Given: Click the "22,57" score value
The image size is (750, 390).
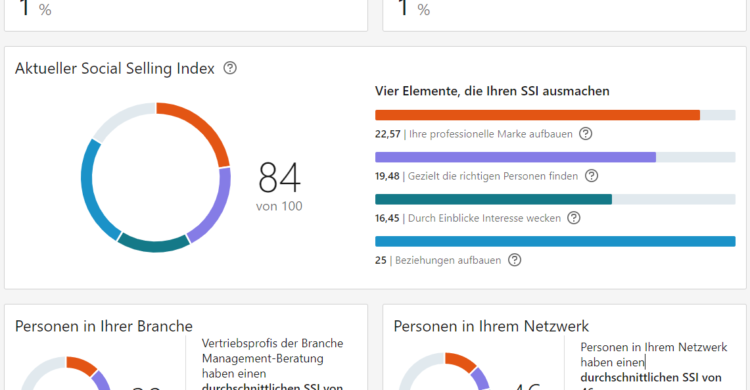Looking at the screenshot, I should tap(387, 134).
